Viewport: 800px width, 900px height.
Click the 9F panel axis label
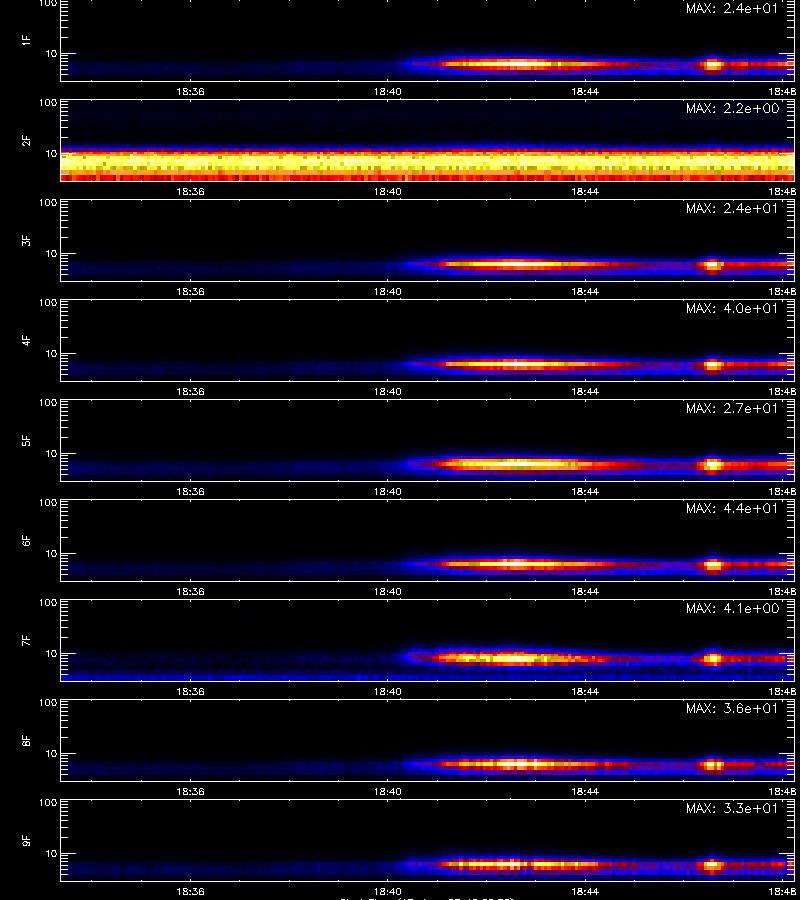pyautogui.click(x=26, y=840)
